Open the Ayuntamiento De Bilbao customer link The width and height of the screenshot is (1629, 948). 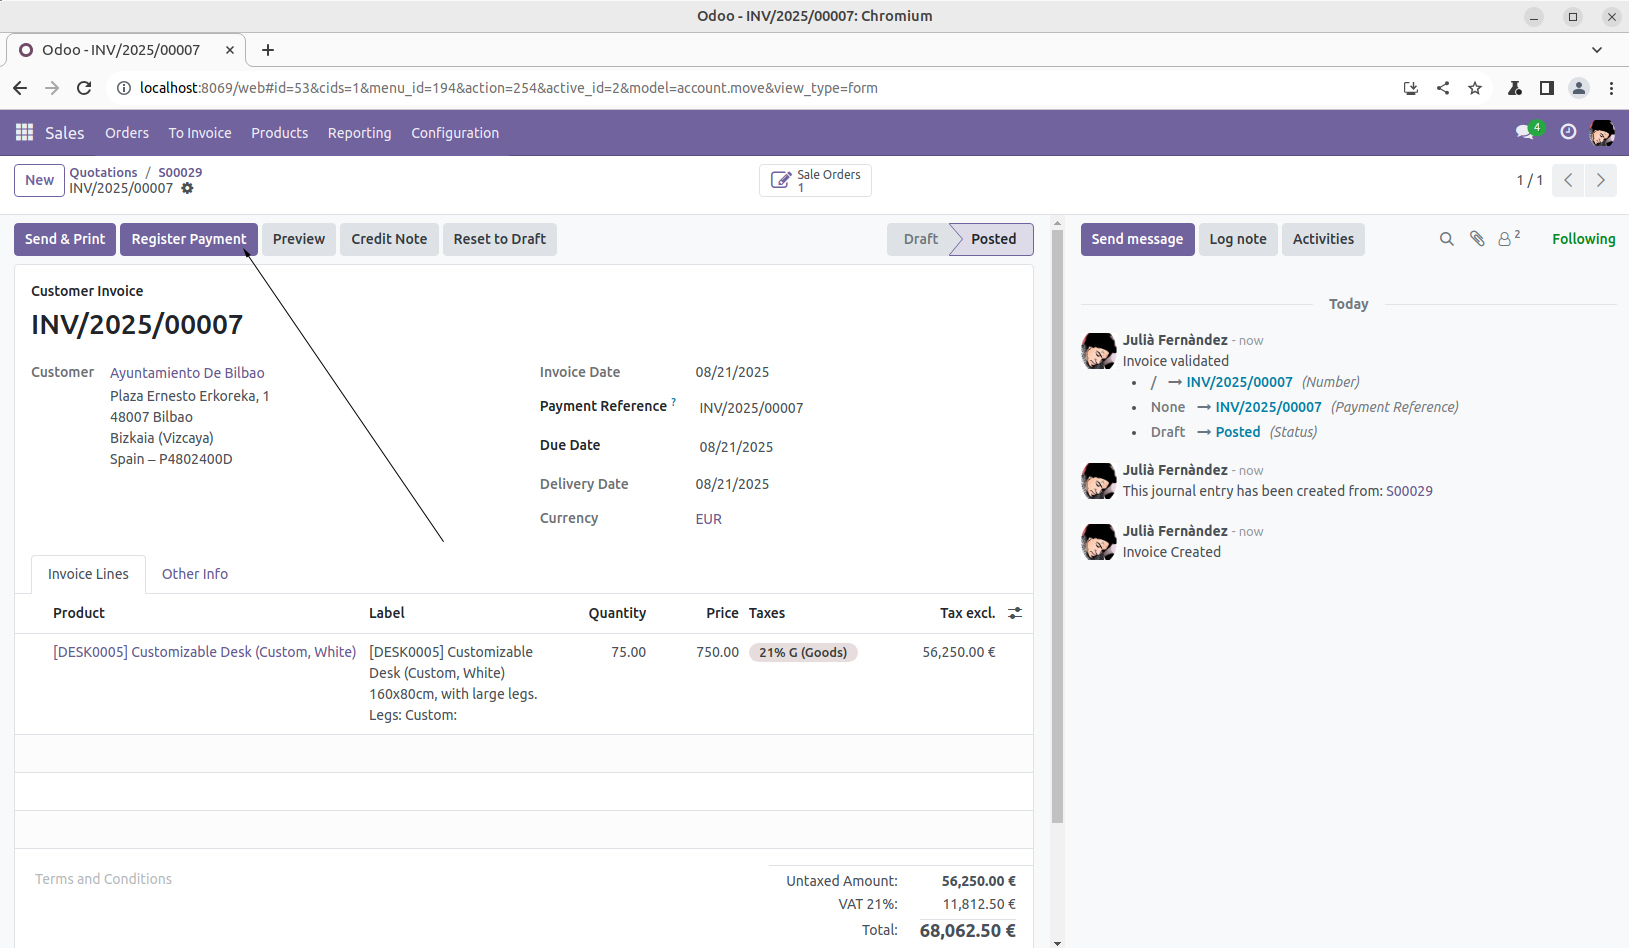187,373
